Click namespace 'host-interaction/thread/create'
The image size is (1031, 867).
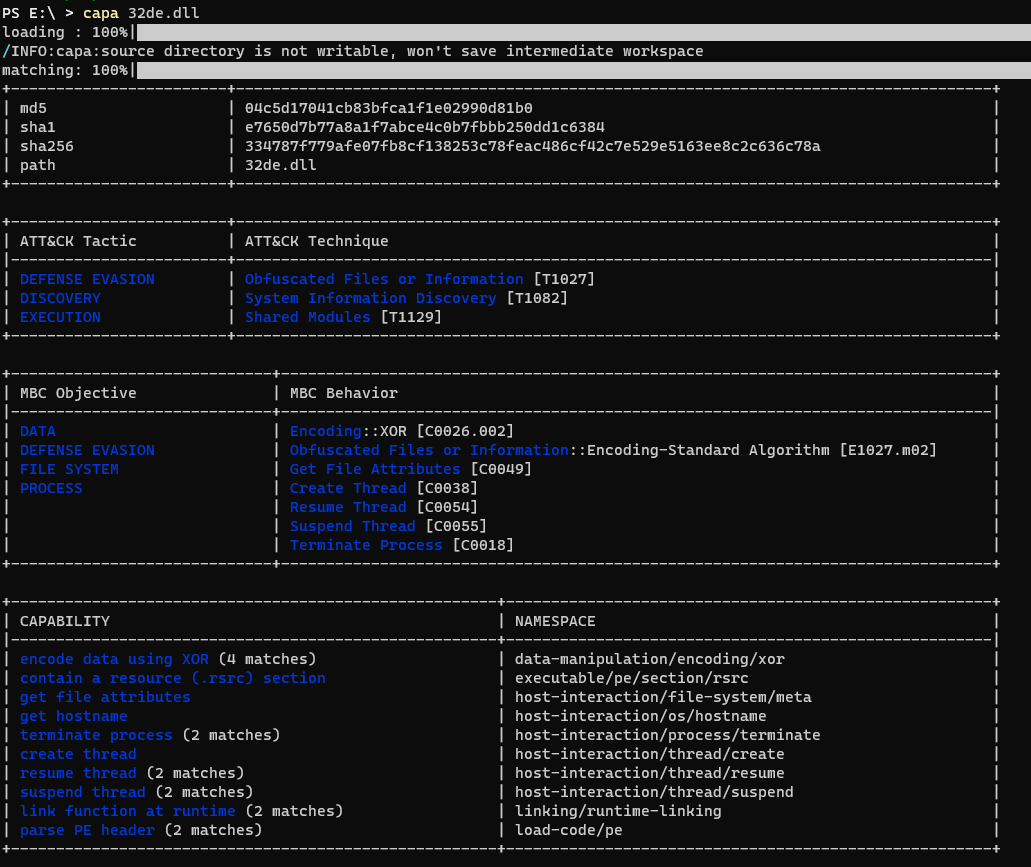pyautogui.click(x=650, y=755)
